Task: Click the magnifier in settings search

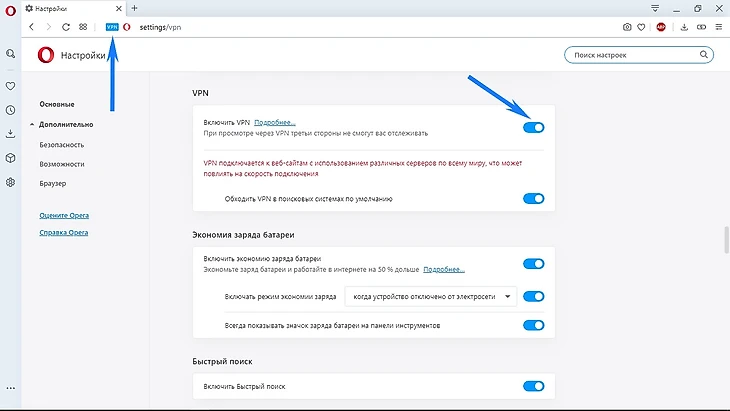Action: click(x=703, y=54)
